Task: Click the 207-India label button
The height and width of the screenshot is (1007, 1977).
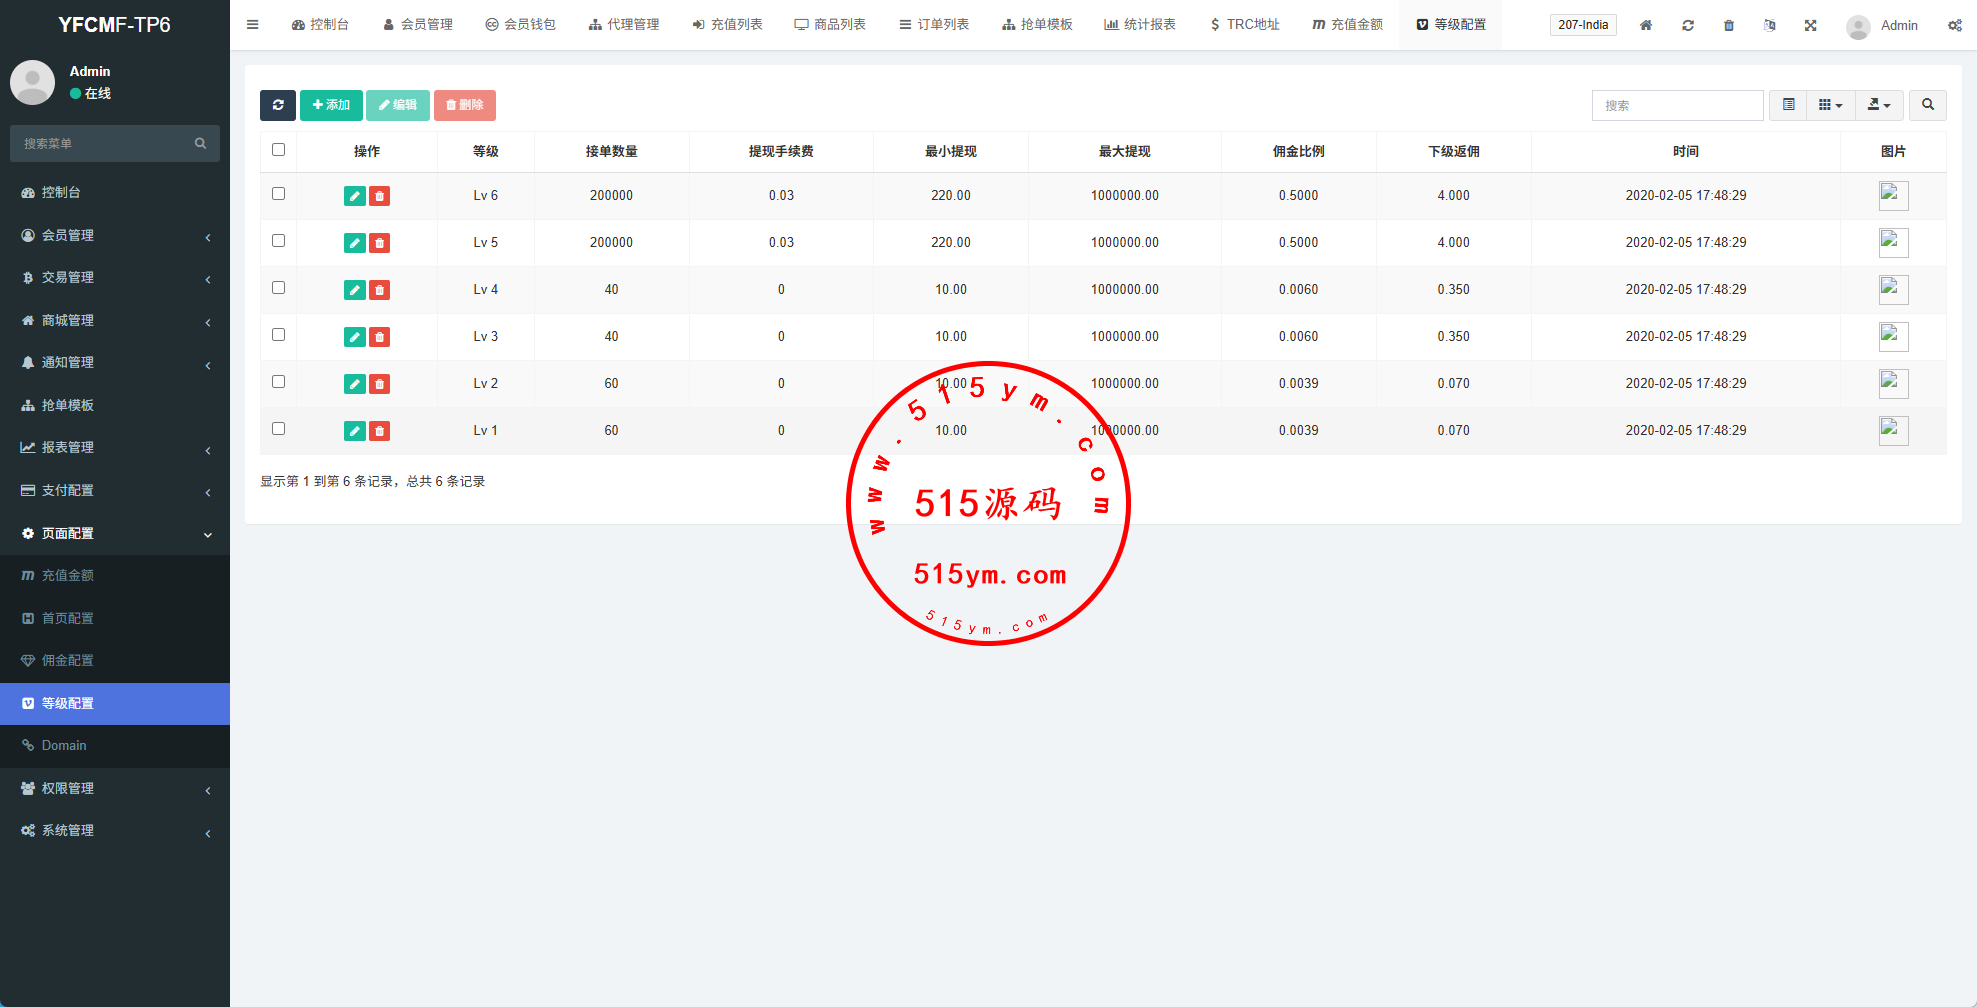Action: click(1582, 25)
